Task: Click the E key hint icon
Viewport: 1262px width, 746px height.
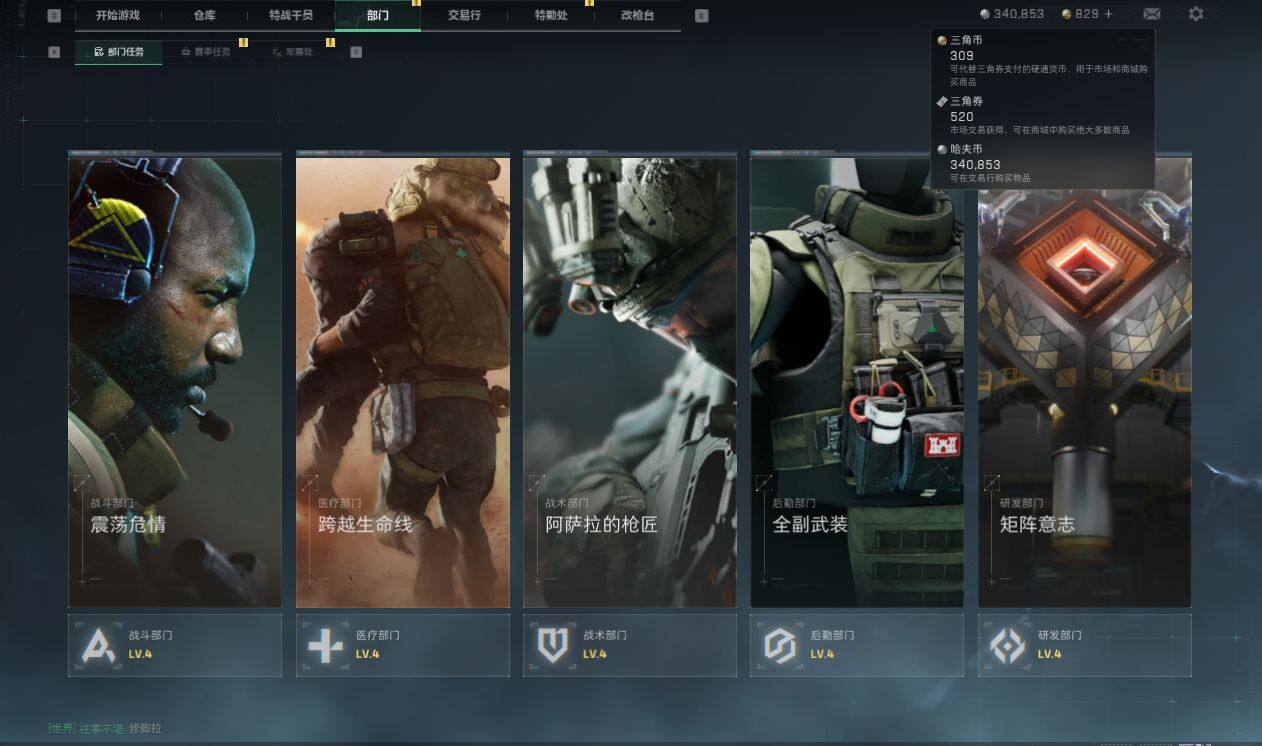Action: 701,15
